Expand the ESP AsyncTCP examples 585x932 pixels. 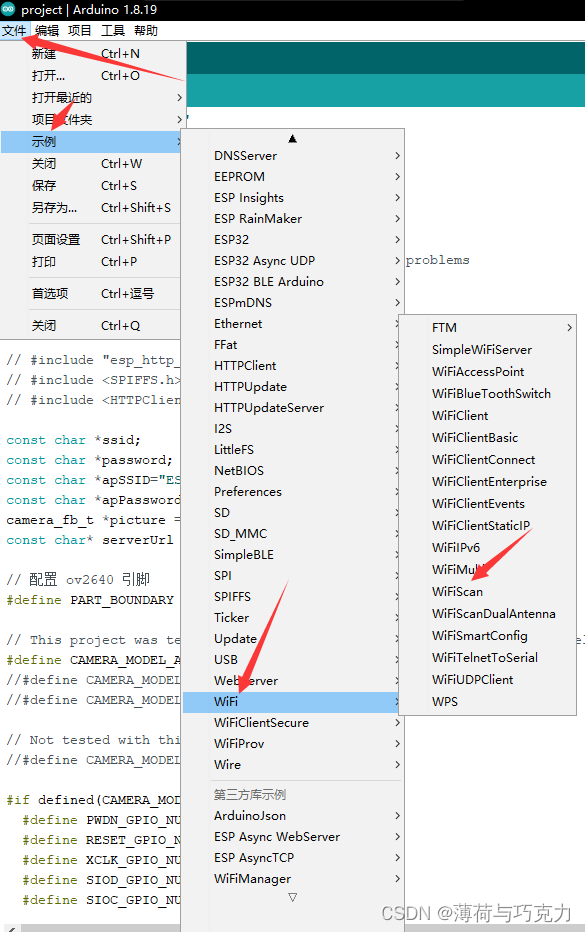click(x=293, y=858)
